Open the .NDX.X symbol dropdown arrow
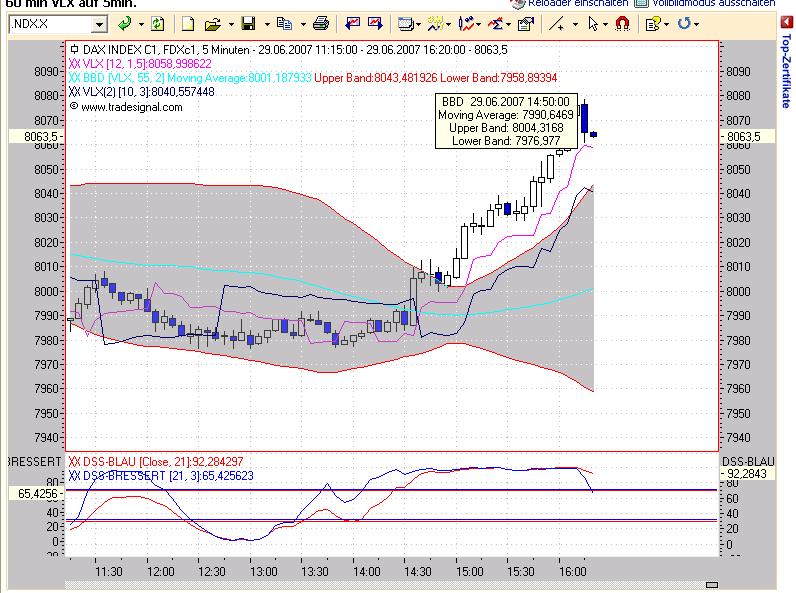The height and width of the screenshot is (593, 796). pos(100,24)
